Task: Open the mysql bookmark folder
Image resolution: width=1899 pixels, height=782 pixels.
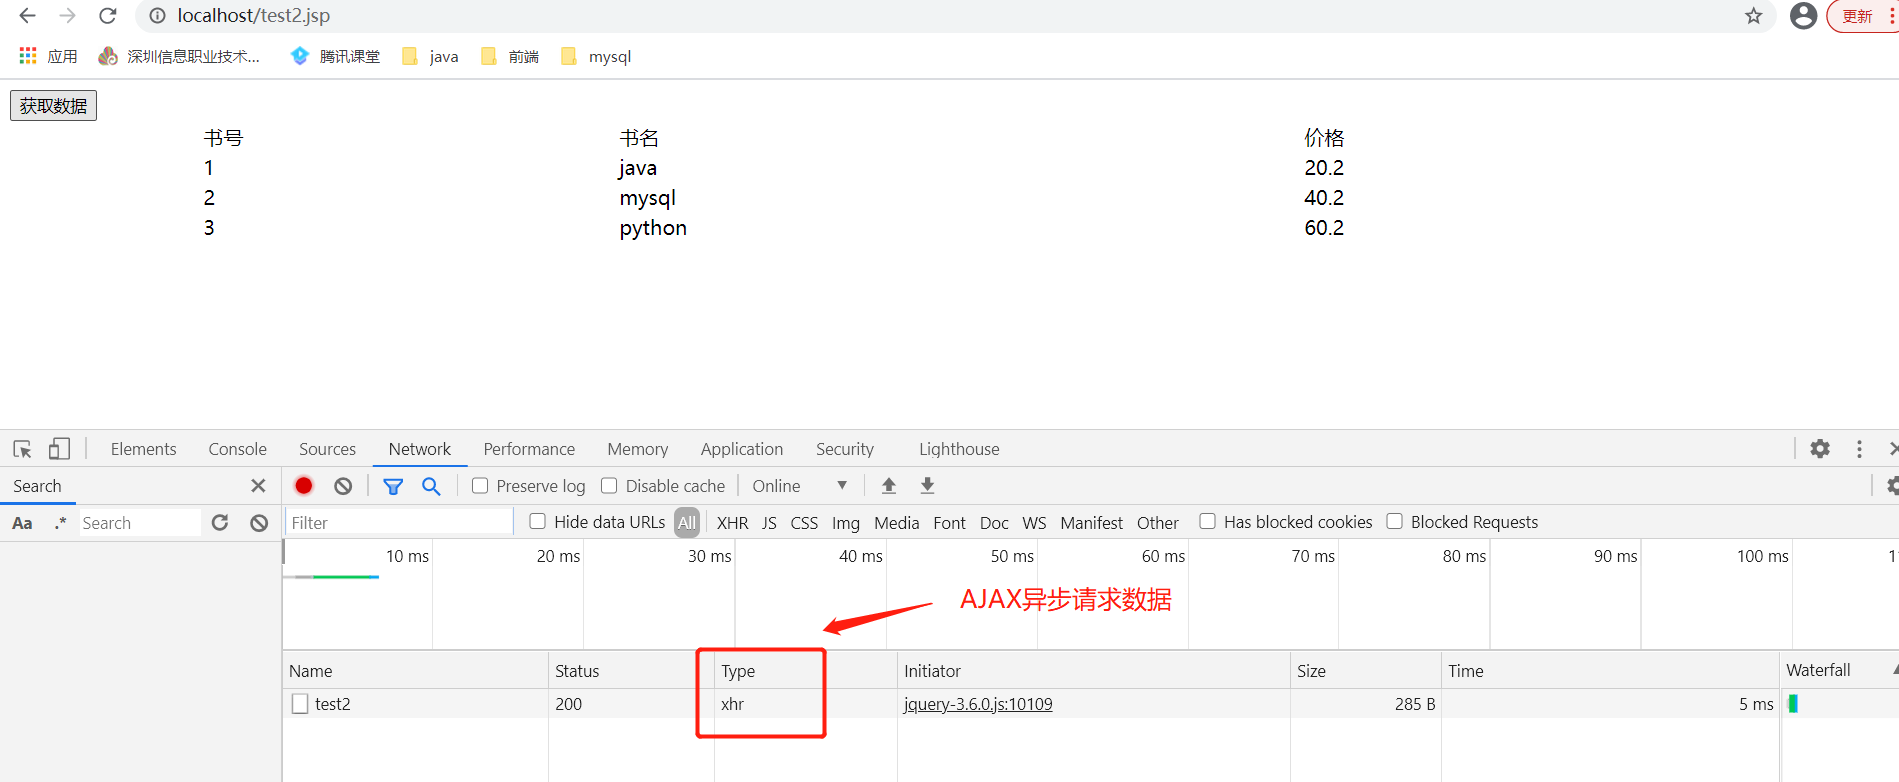Action: (x=596, y=56)
